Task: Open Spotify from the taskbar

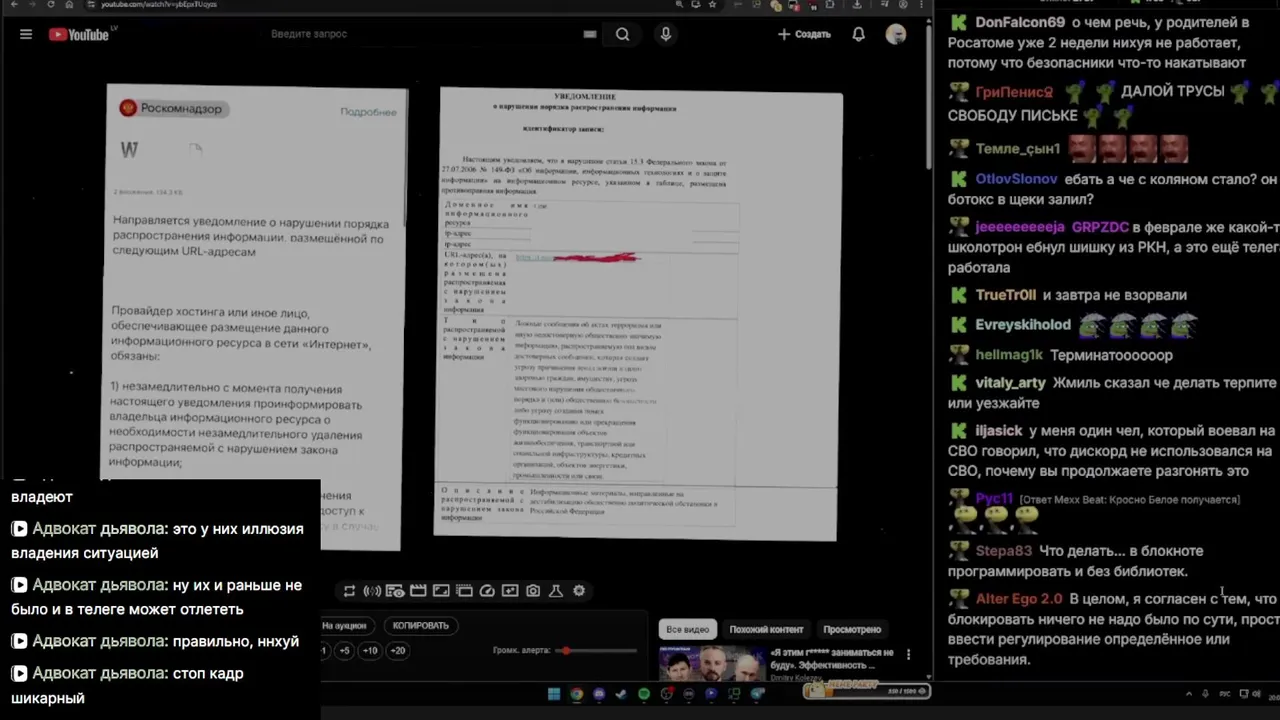Action: click(644, 694)
